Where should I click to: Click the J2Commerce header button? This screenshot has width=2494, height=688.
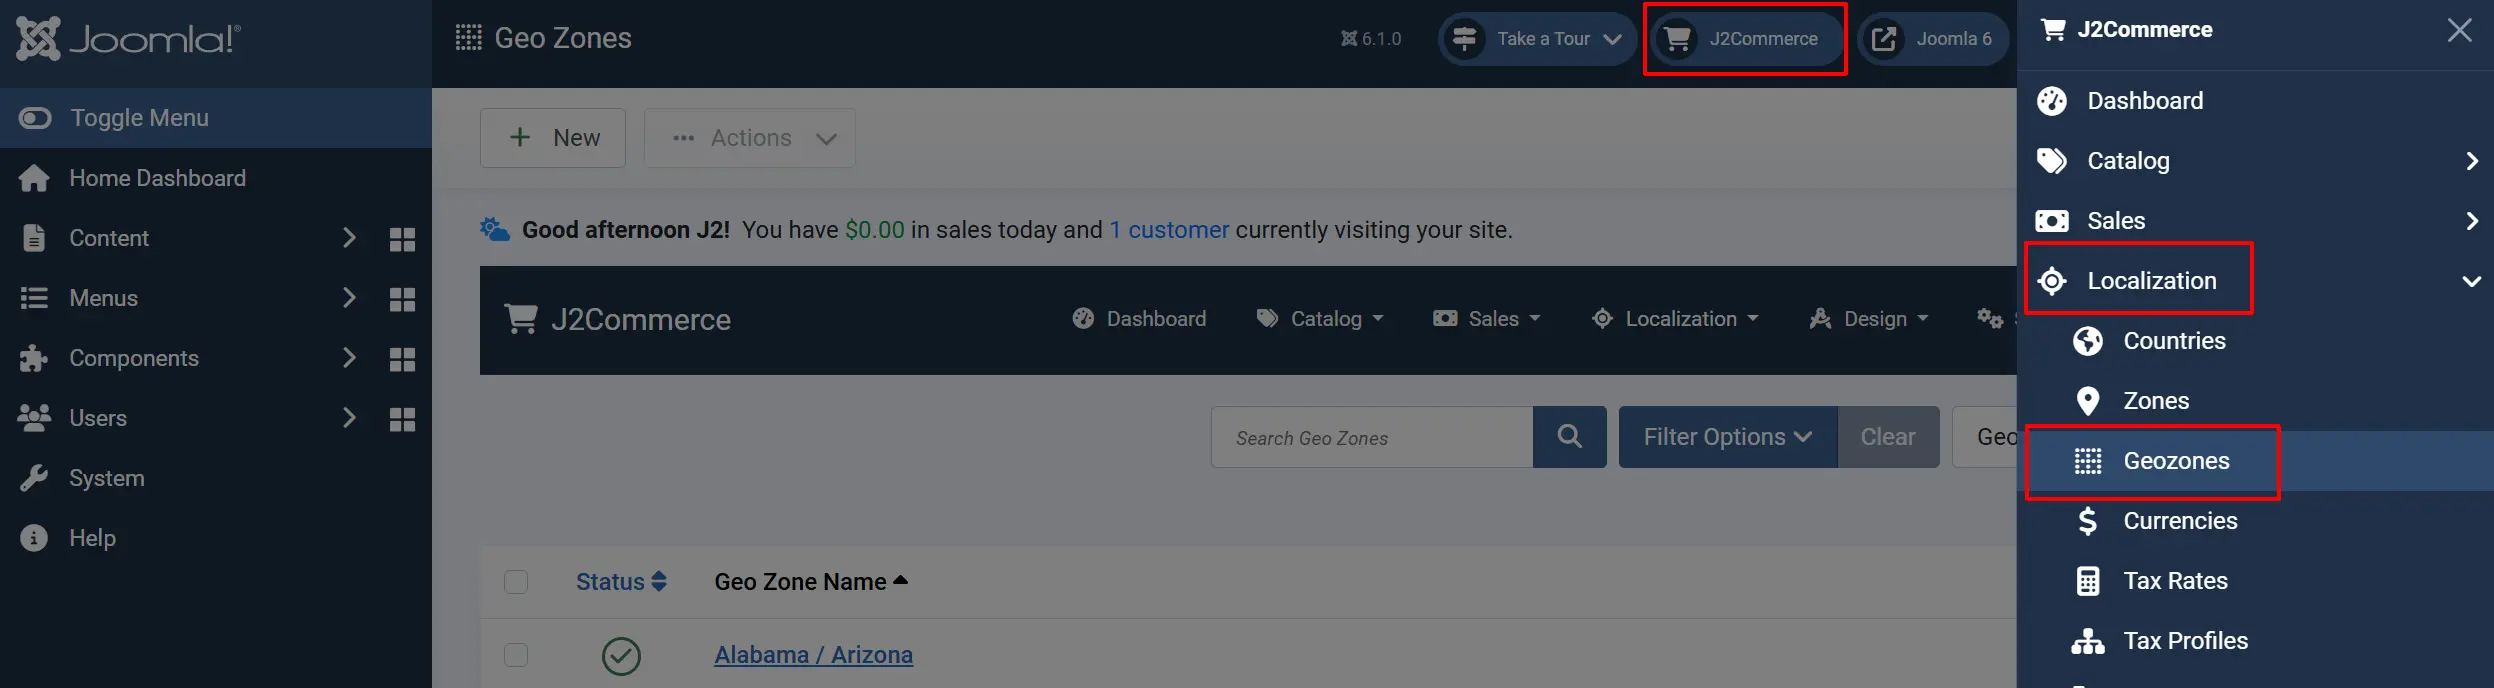coord(1746,39)
